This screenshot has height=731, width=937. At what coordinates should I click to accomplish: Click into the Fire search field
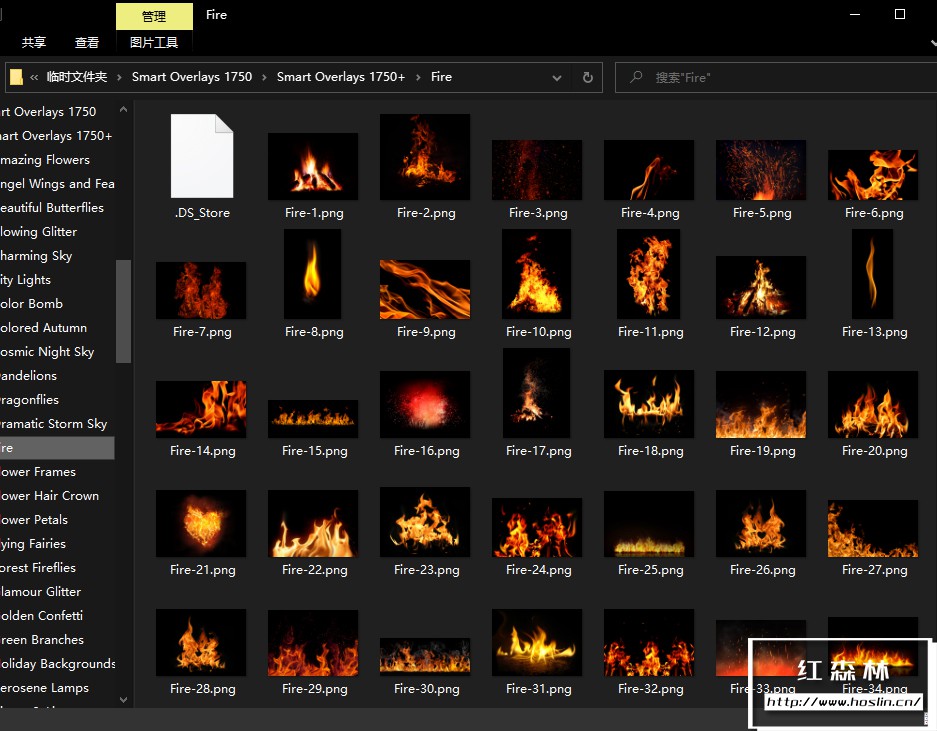pyautogui.click(x=770, y=77)
